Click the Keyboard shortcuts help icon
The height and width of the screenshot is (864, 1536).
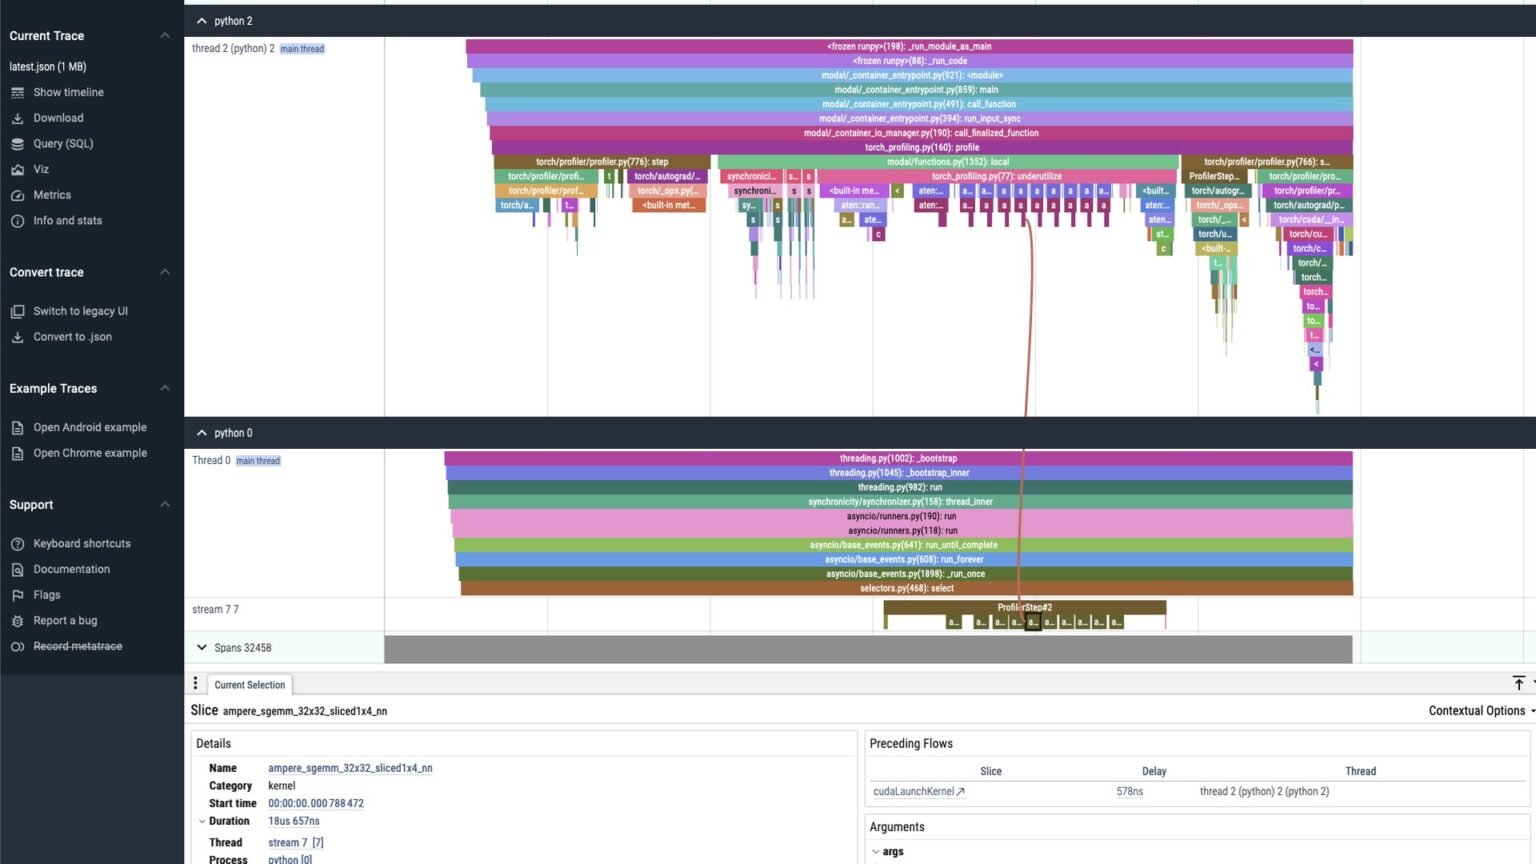pyautogui.click(x=17, y=544)
